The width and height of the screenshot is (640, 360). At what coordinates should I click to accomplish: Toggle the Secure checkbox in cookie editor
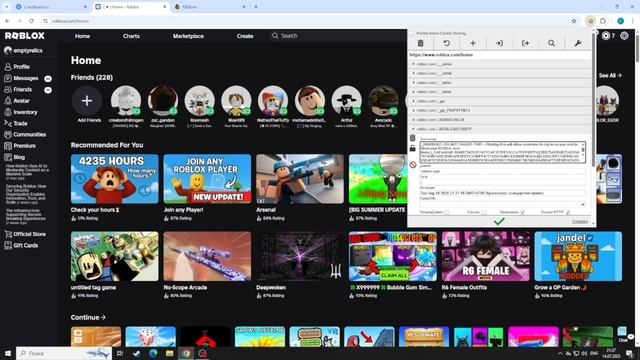(522, 212)
